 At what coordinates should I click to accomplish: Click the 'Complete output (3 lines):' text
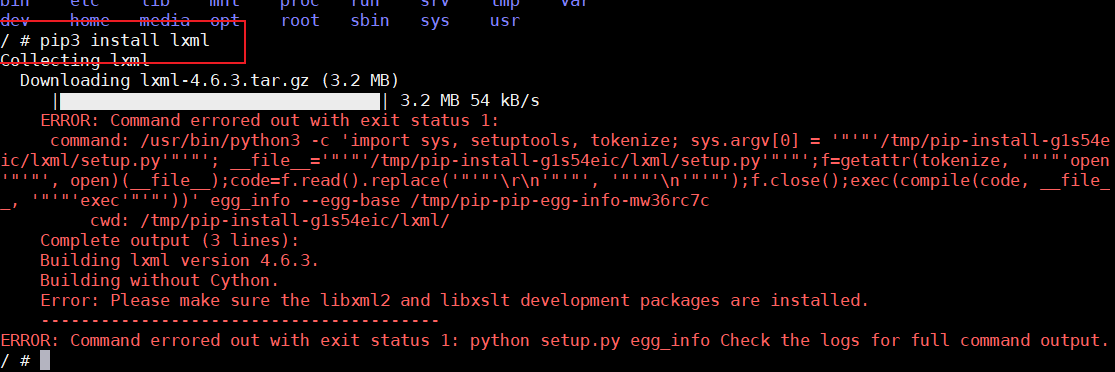pos(169,240)
